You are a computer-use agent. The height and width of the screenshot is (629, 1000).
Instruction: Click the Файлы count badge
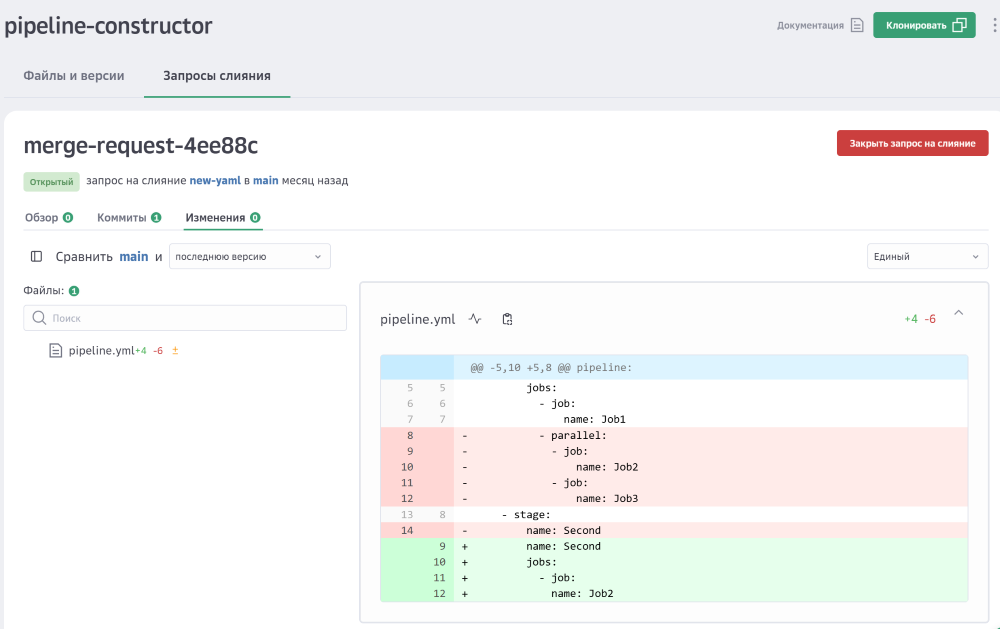[74, 291]
